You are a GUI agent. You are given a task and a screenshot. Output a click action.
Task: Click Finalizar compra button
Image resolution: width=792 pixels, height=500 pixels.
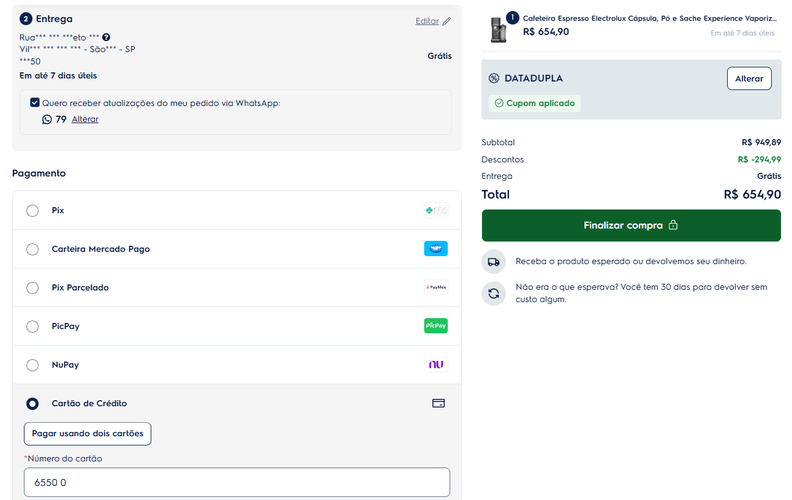631,225
